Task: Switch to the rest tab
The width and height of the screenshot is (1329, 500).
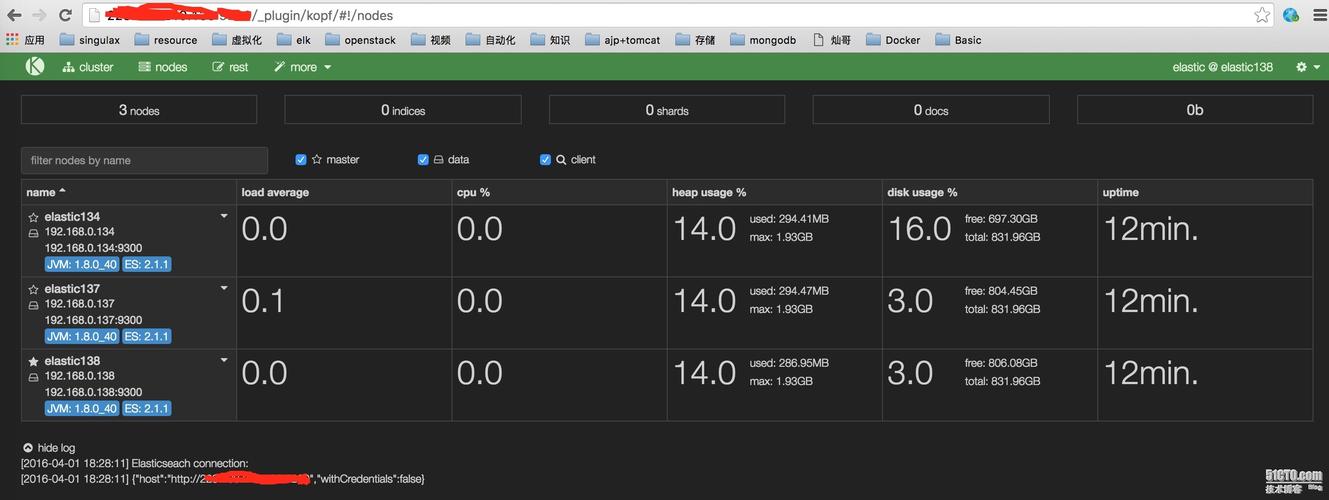Action: [230, 67]
